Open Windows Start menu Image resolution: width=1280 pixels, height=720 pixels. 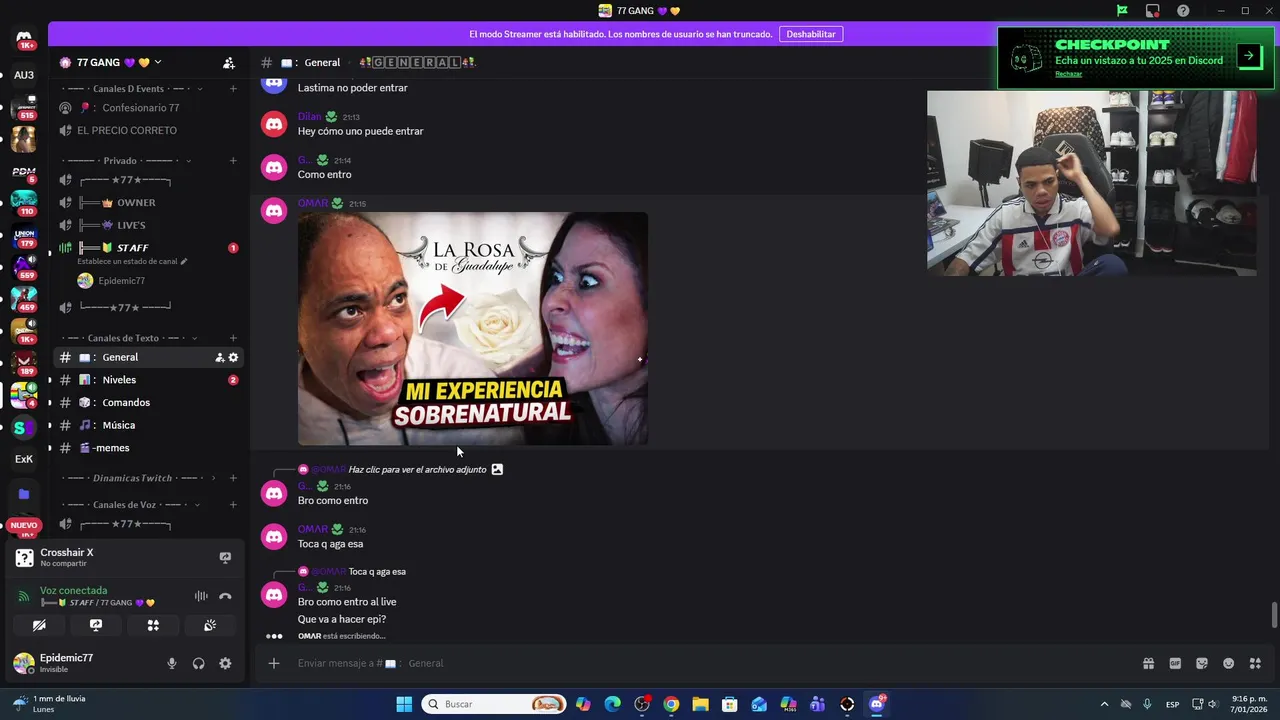[x=404, y=704]
